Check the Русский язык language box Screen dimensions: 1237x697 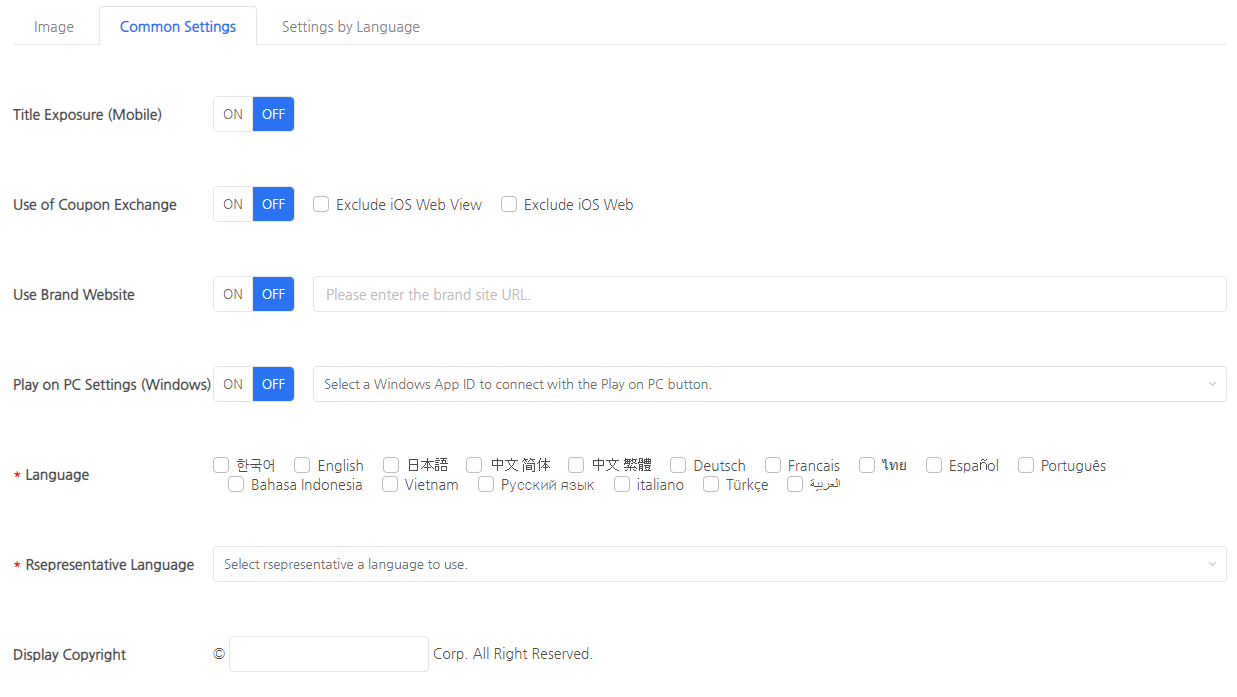coord(486,484)
